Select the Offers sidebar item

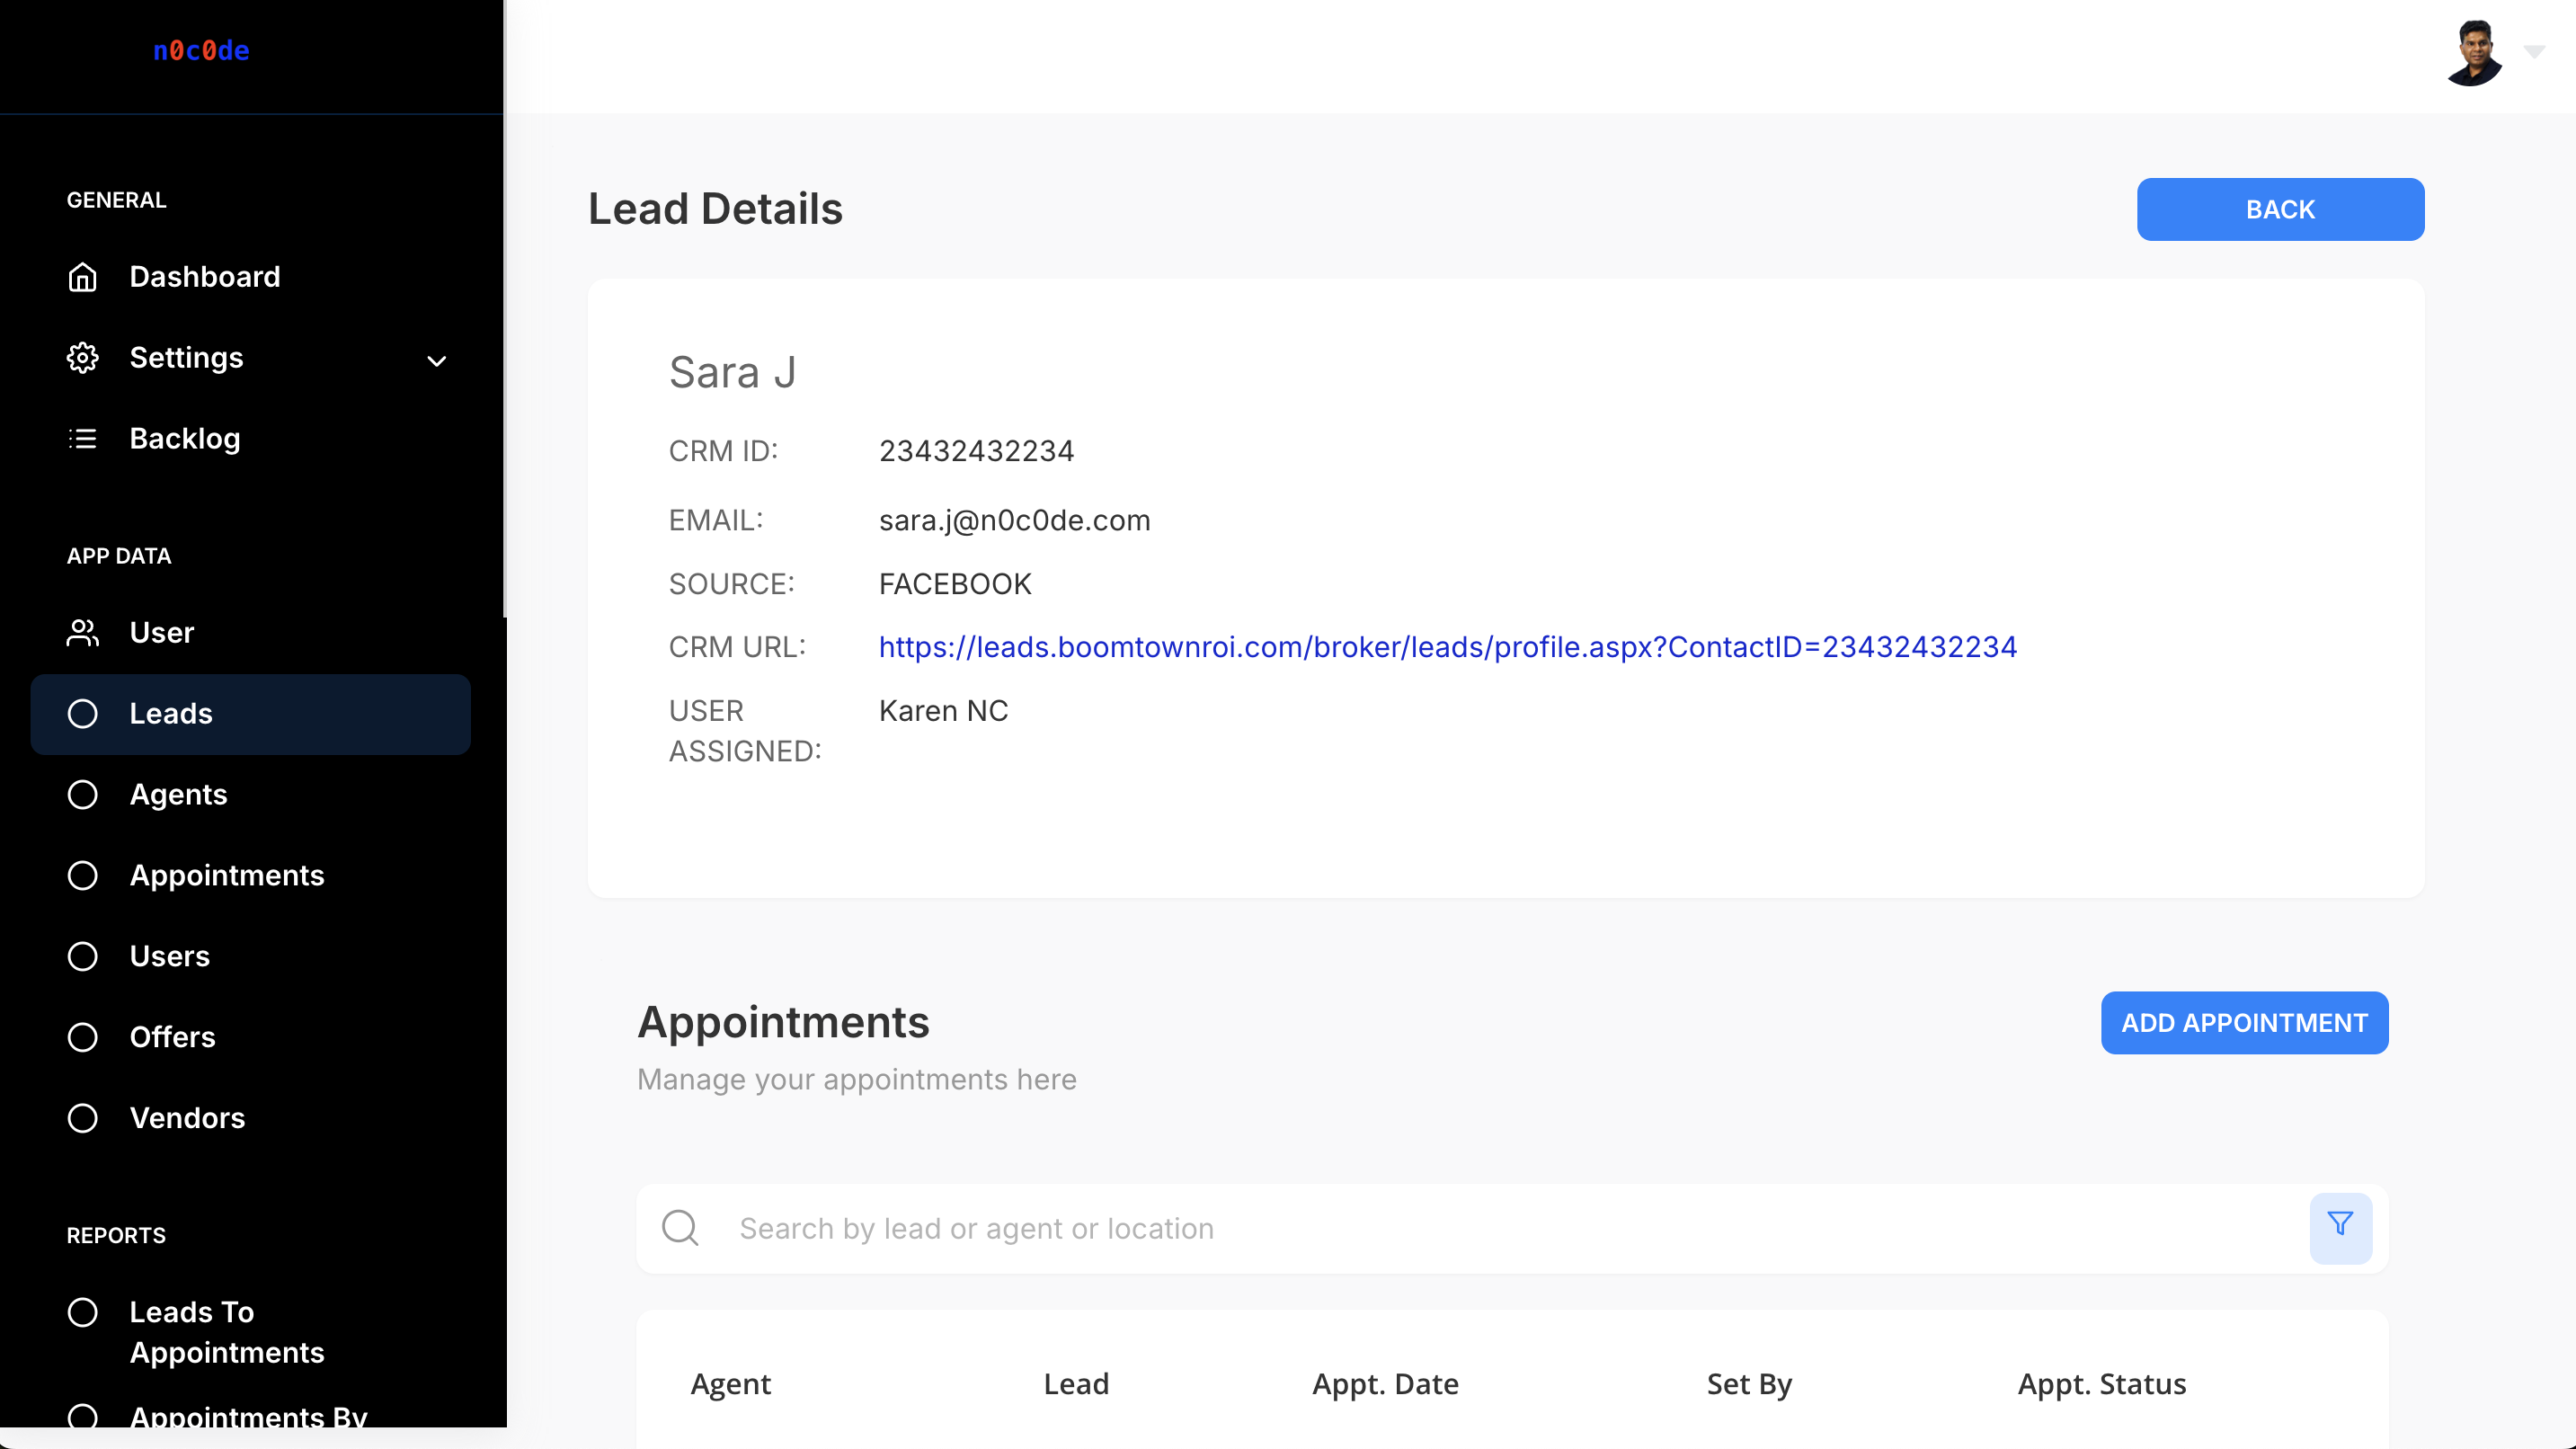[172, 1037]
